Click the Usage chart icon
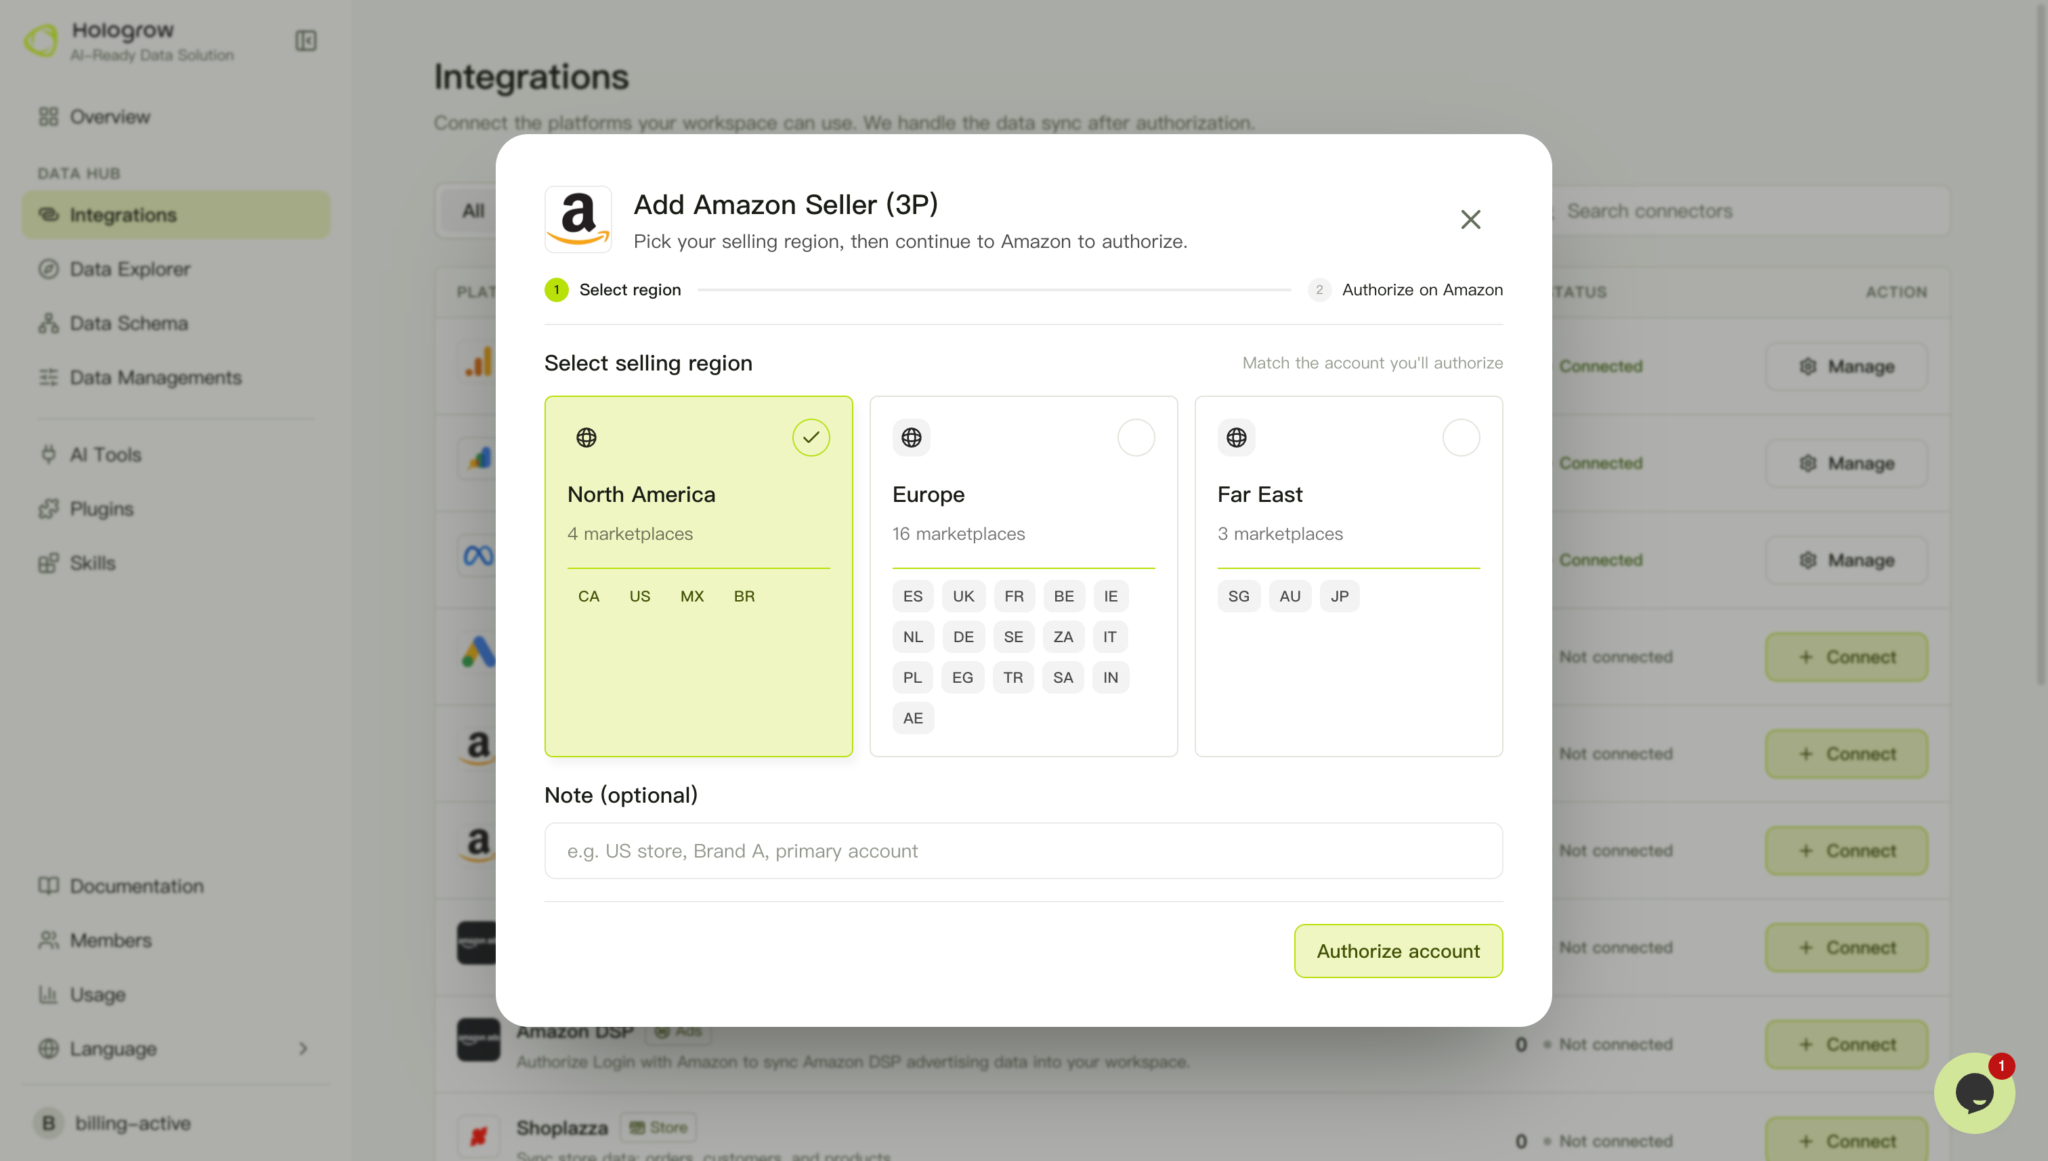Image resolution: width=2048 pixels, height=1161 pixels. (x=48, y=994)
